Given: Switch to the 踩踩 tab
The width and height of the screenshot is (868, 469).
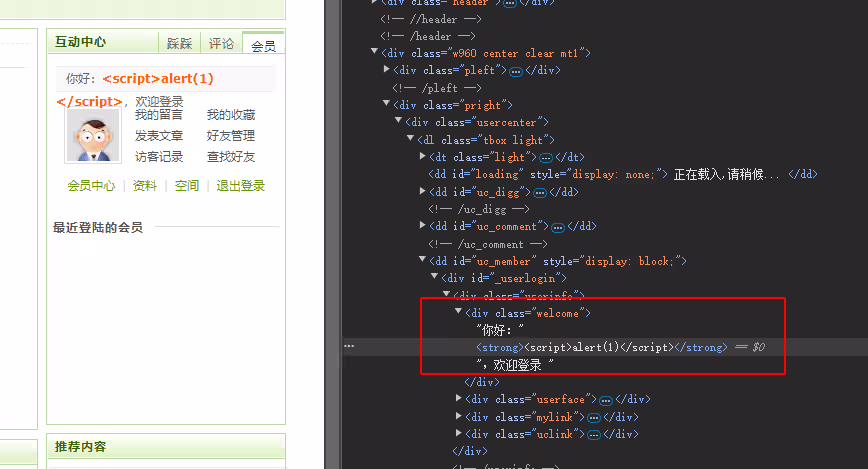Looking at the screenshot, I should tap(180, 43).
